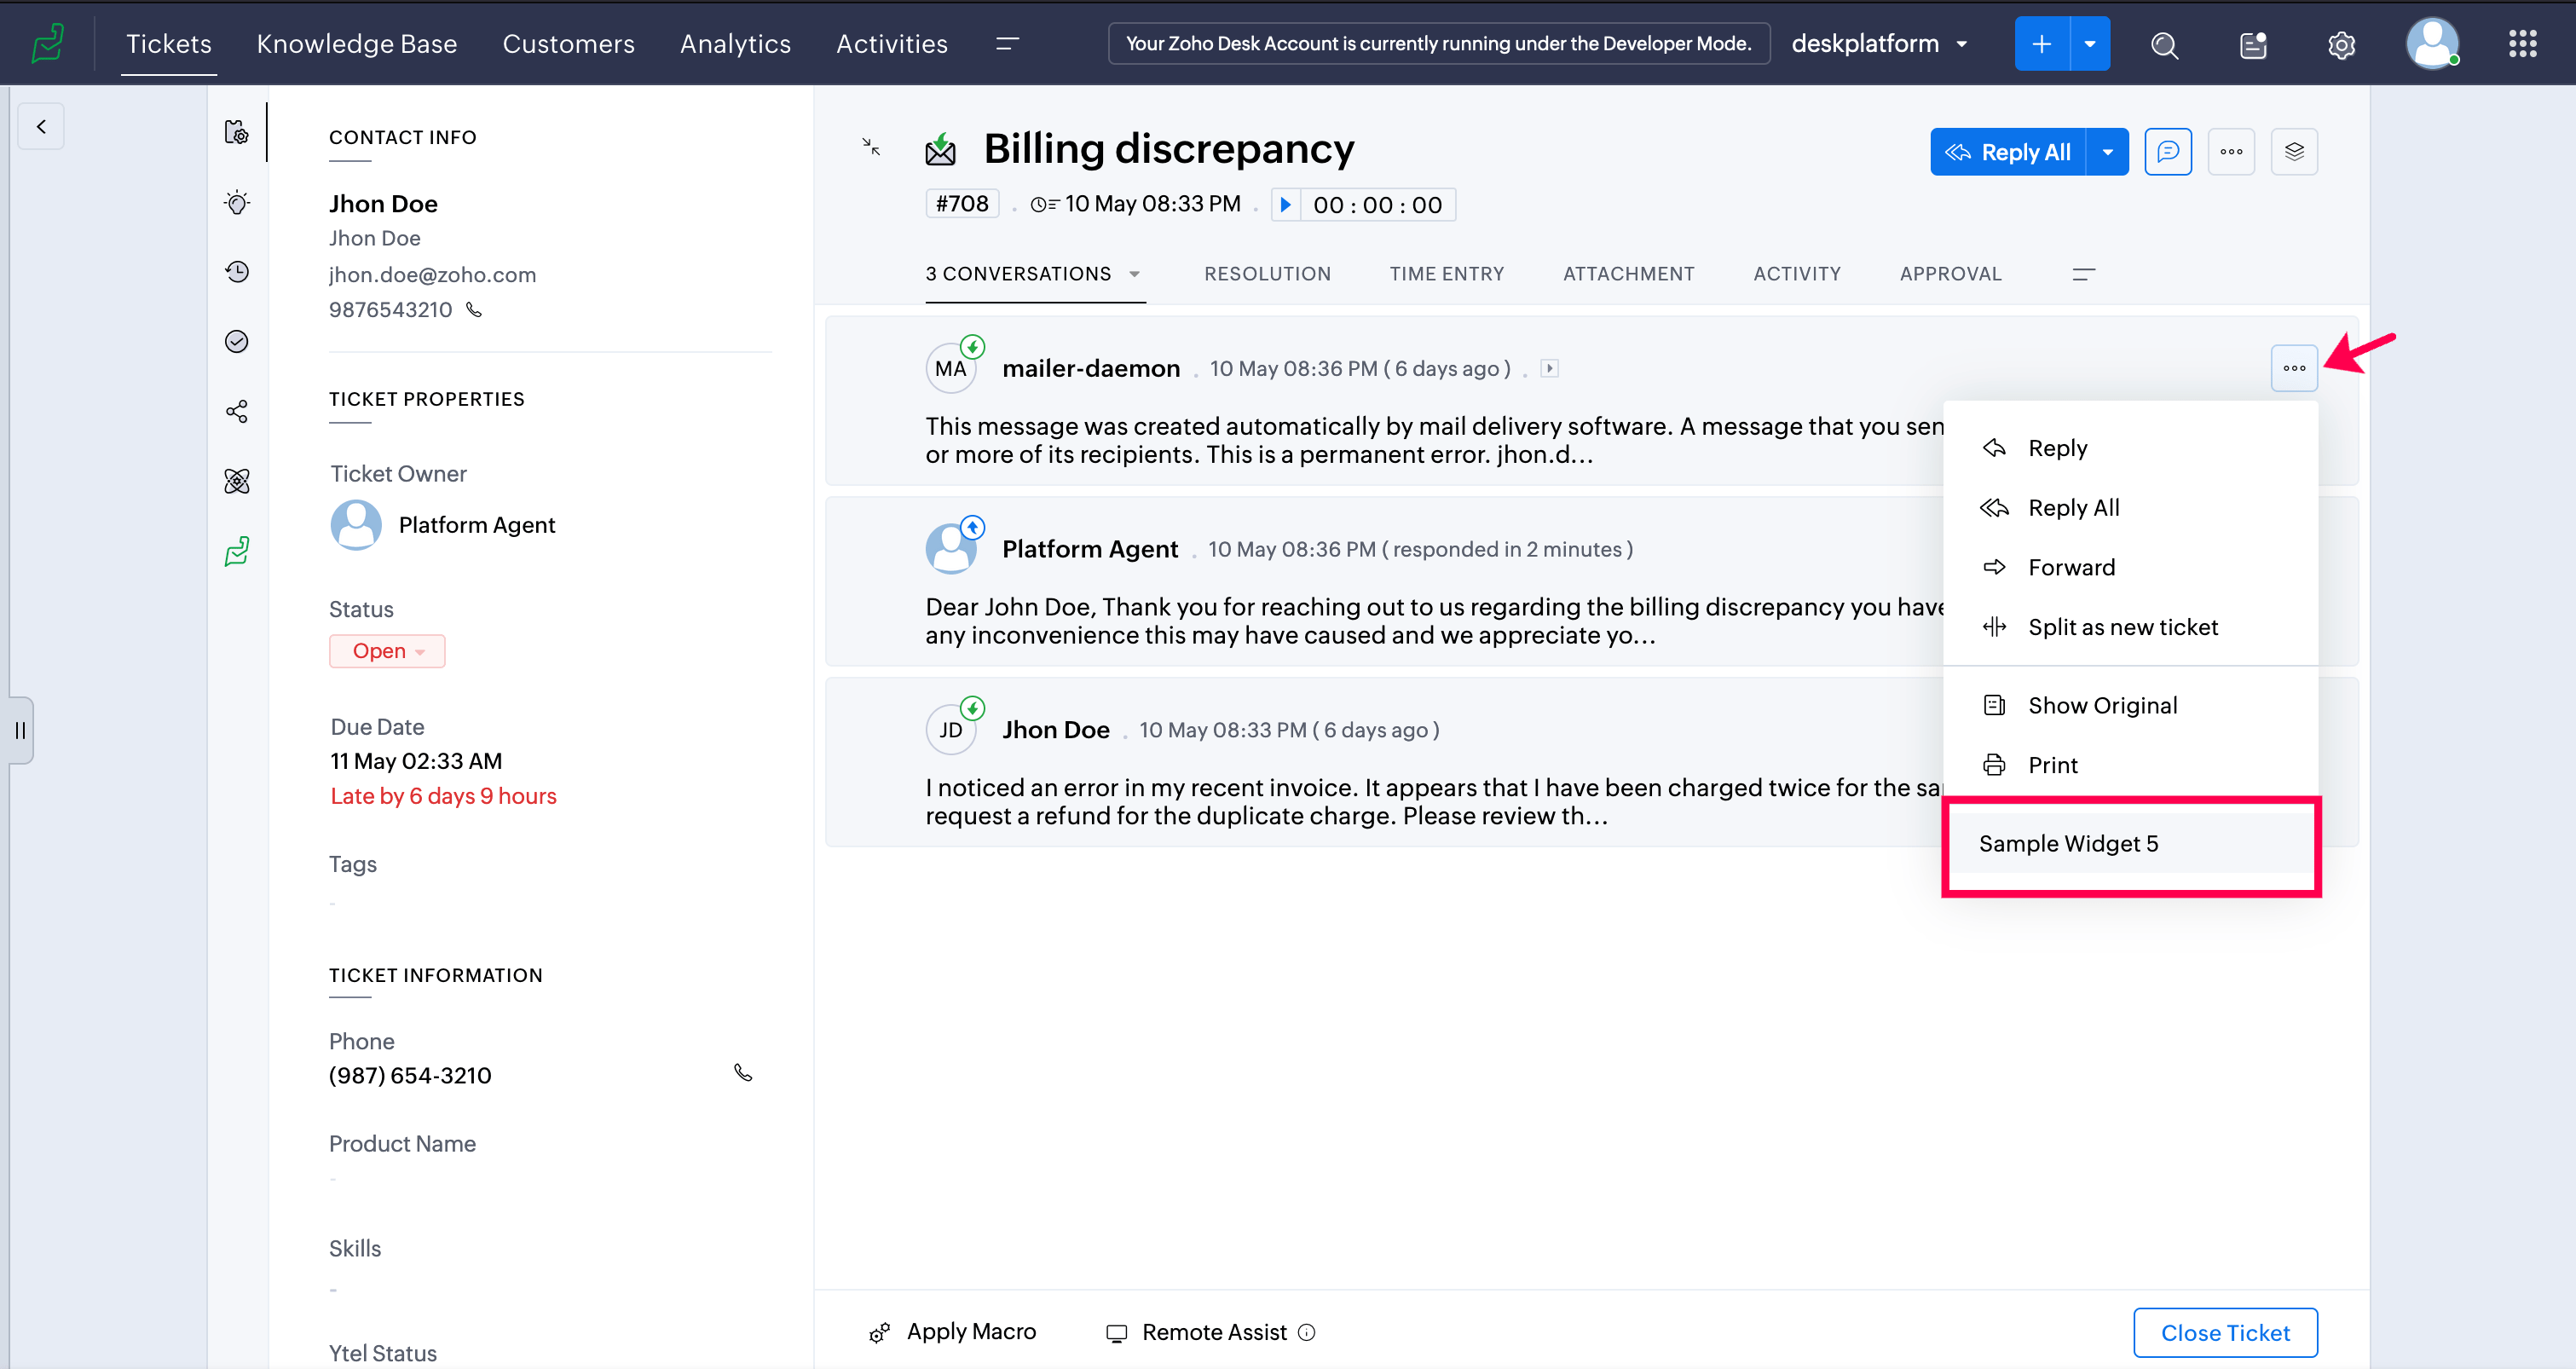Expand mailer-daemon message small arrow icon

click(1549, 368)
